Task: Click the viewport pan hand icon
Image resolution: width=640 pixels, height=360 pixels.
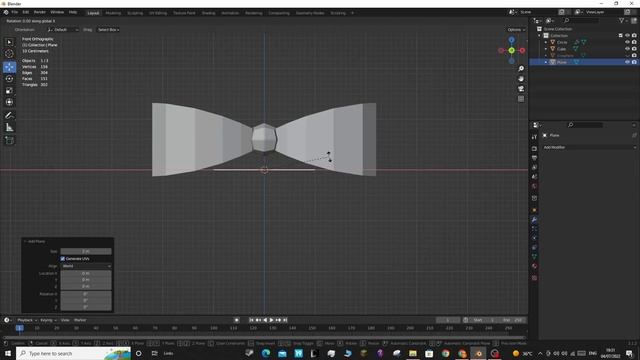Action: pos(521,79)
